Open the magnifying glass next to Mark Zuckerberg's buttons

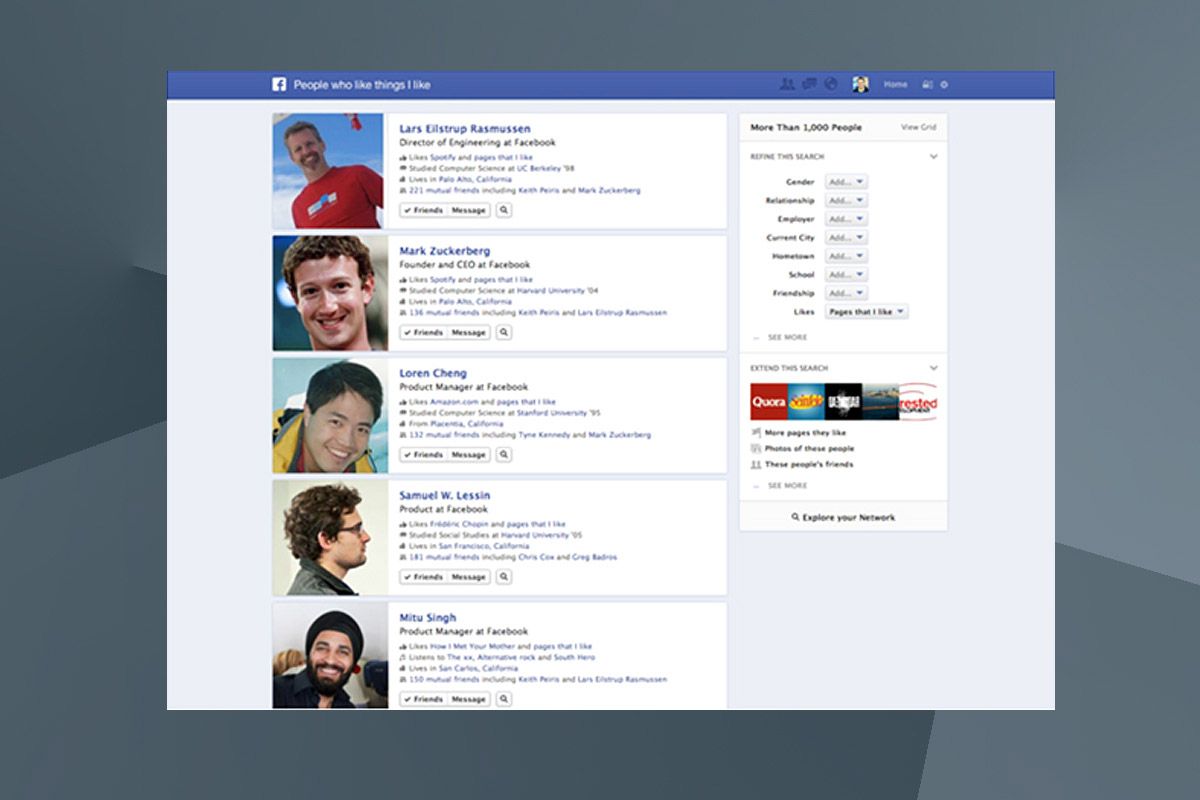(x=503, y=332)
